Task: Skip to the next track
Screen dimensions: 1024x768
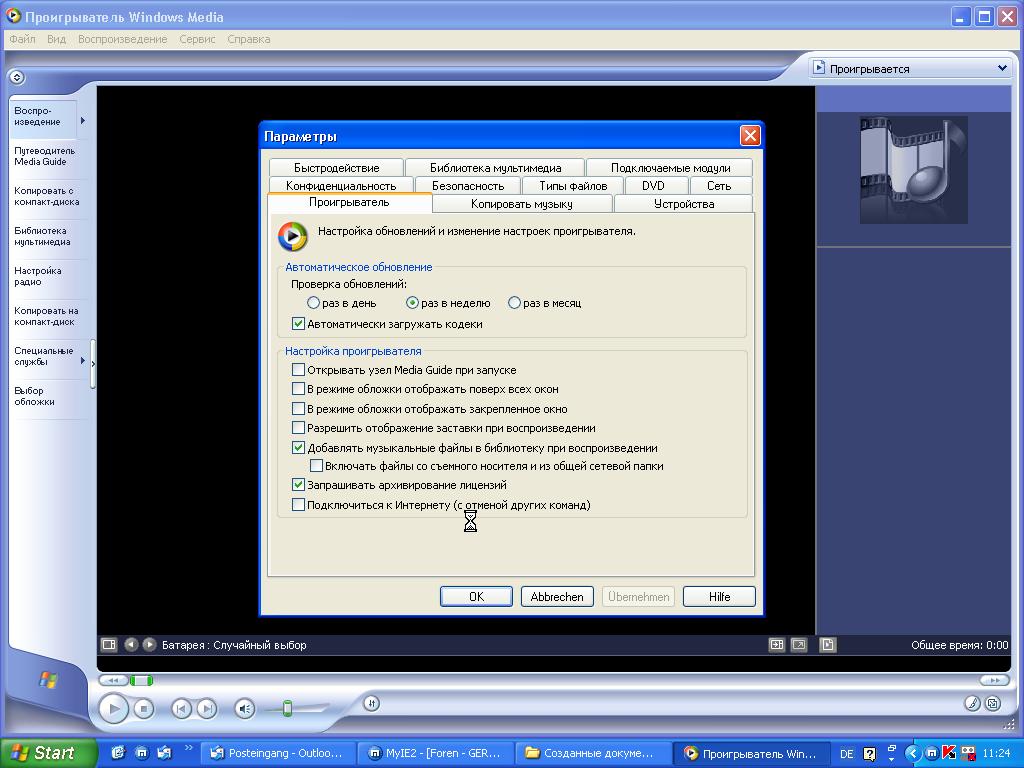Action: click(x=206, y=709)
